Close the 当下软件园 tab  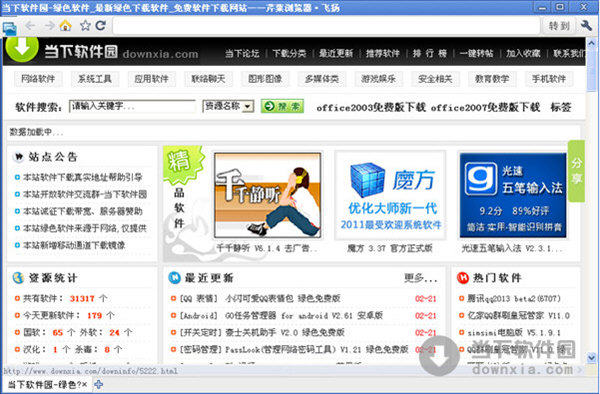(x=85, y=385)
